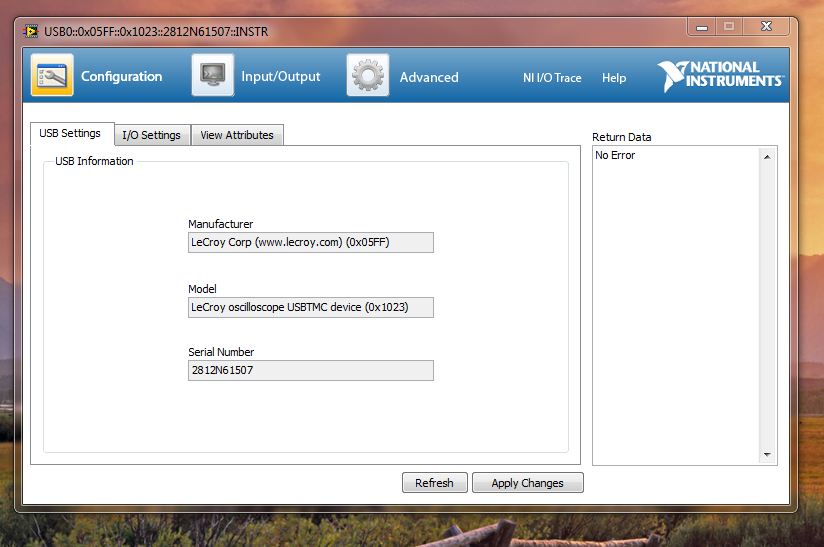Click the Configuration label in toolbar
Image resolution: width=824 pixels, height=547 pixels.
(121, 77)
